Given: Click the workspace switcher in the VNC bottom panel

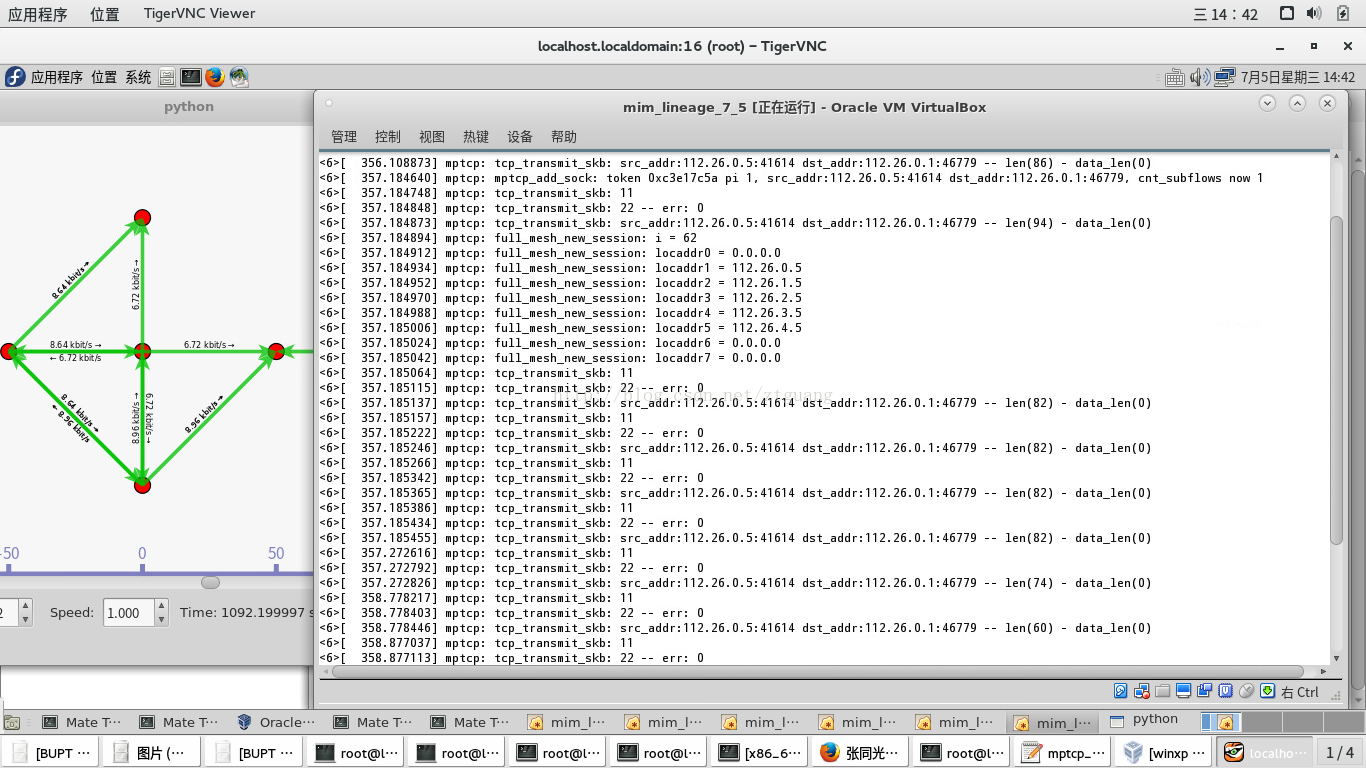Looking at the screenshot, I should coord(1281,722).
